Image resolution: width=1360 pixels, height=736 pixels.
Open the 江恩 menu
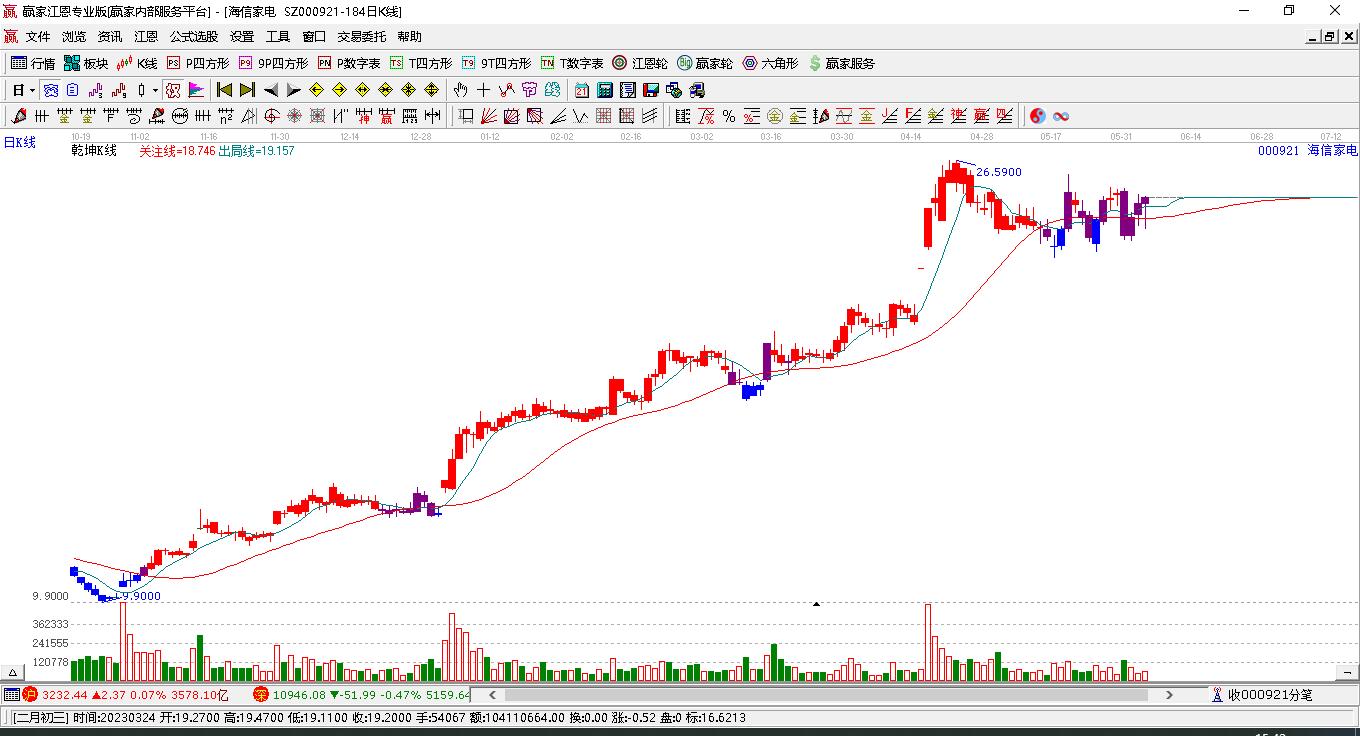point(146,37)
